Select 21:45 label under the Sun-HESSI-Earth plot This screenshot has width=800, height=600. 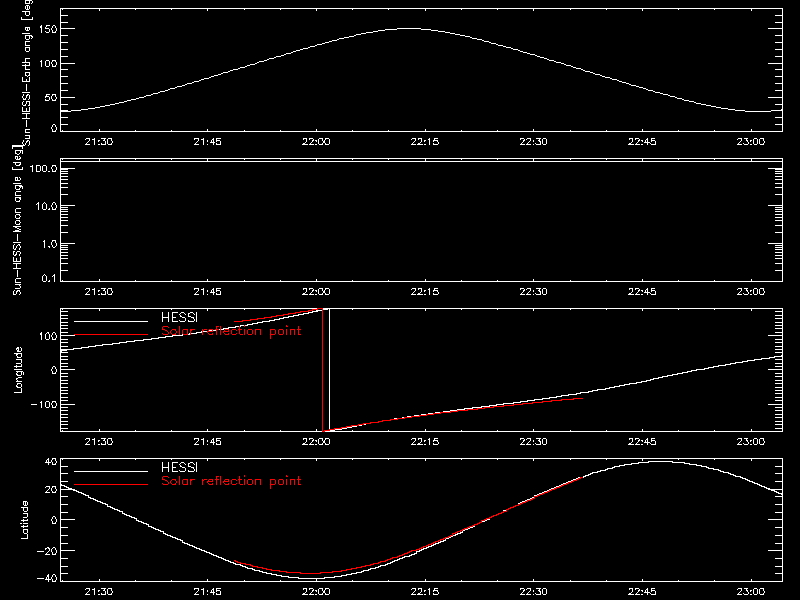point(207,142)
